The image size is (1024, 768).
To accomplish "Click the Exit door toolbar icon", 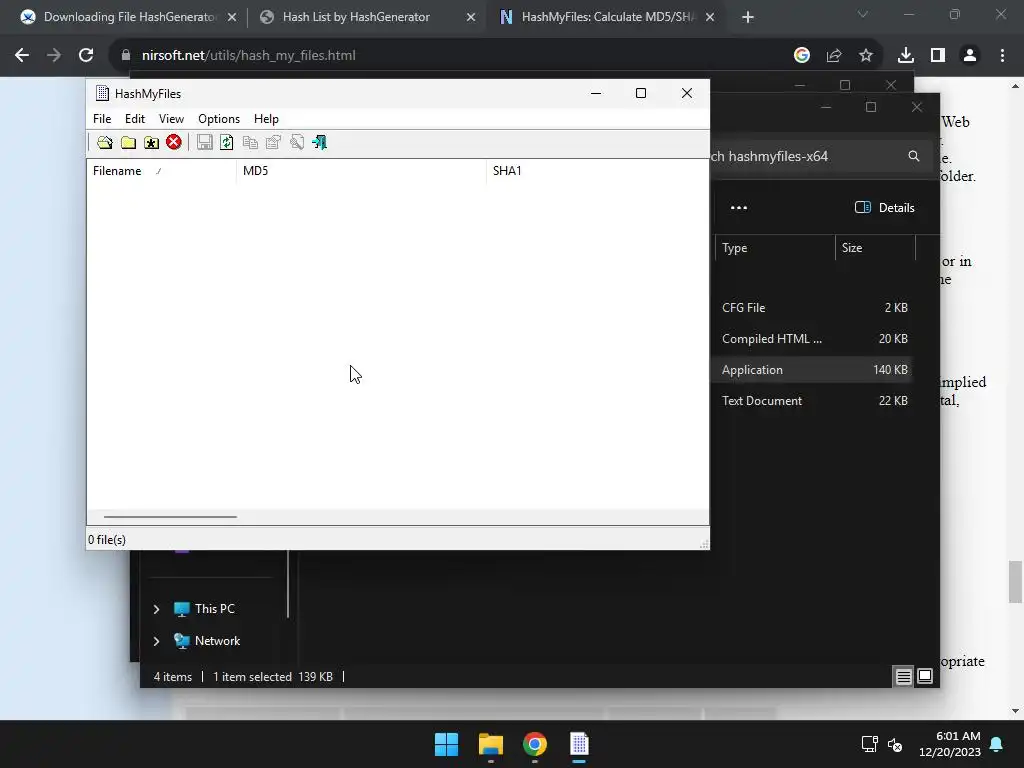I will click(319, 142).
